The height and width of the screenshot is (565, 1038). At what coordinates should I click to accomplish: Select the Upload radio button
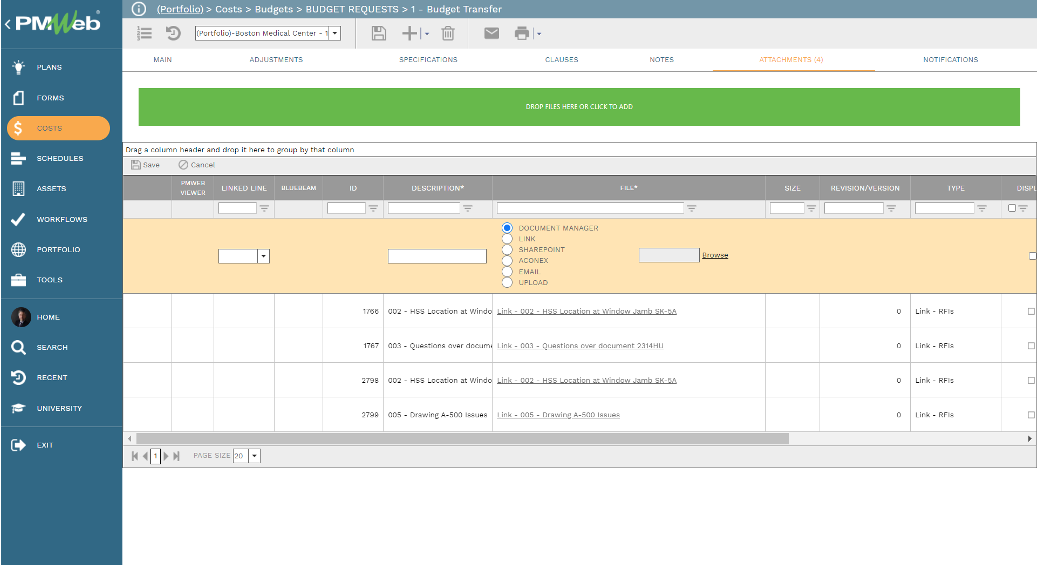[507, 282]
